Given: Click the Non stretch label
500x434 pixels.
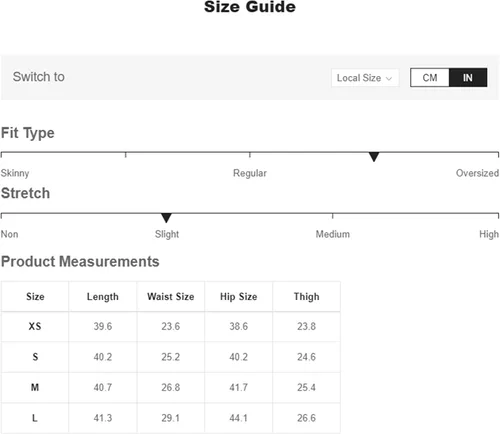Looking at the screenshot, I should click(x=9, y=234).
